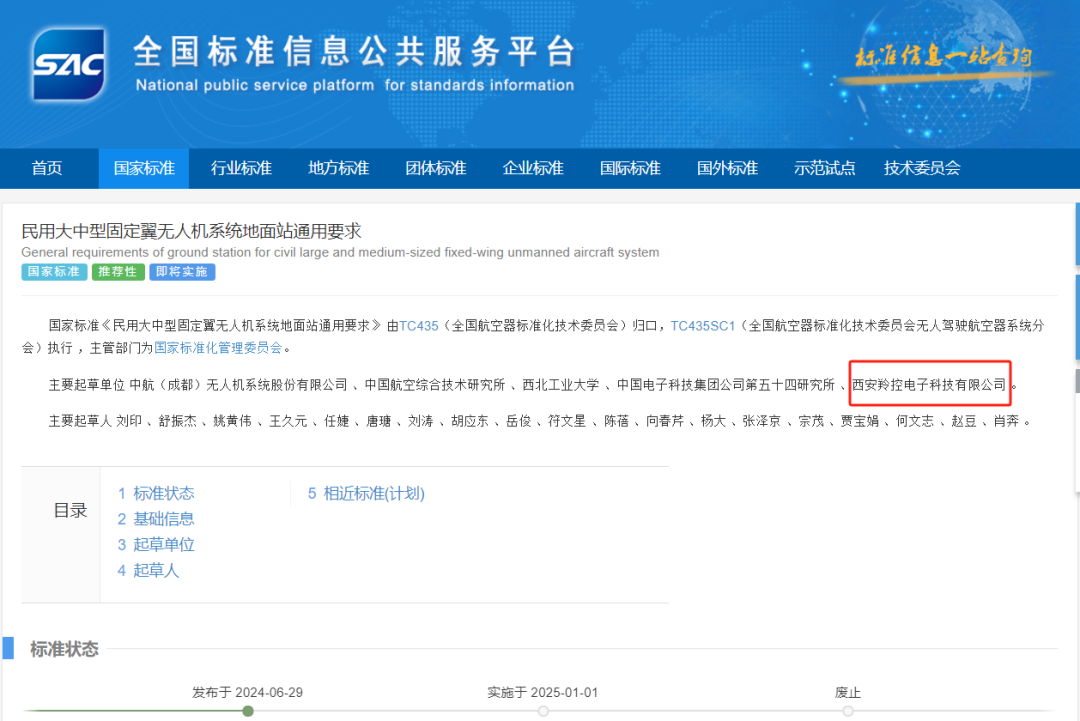Screen dimensions: 1080x721
Task: Open the TC435SC1 subcommittee link
Action: (x=702, y=325)
